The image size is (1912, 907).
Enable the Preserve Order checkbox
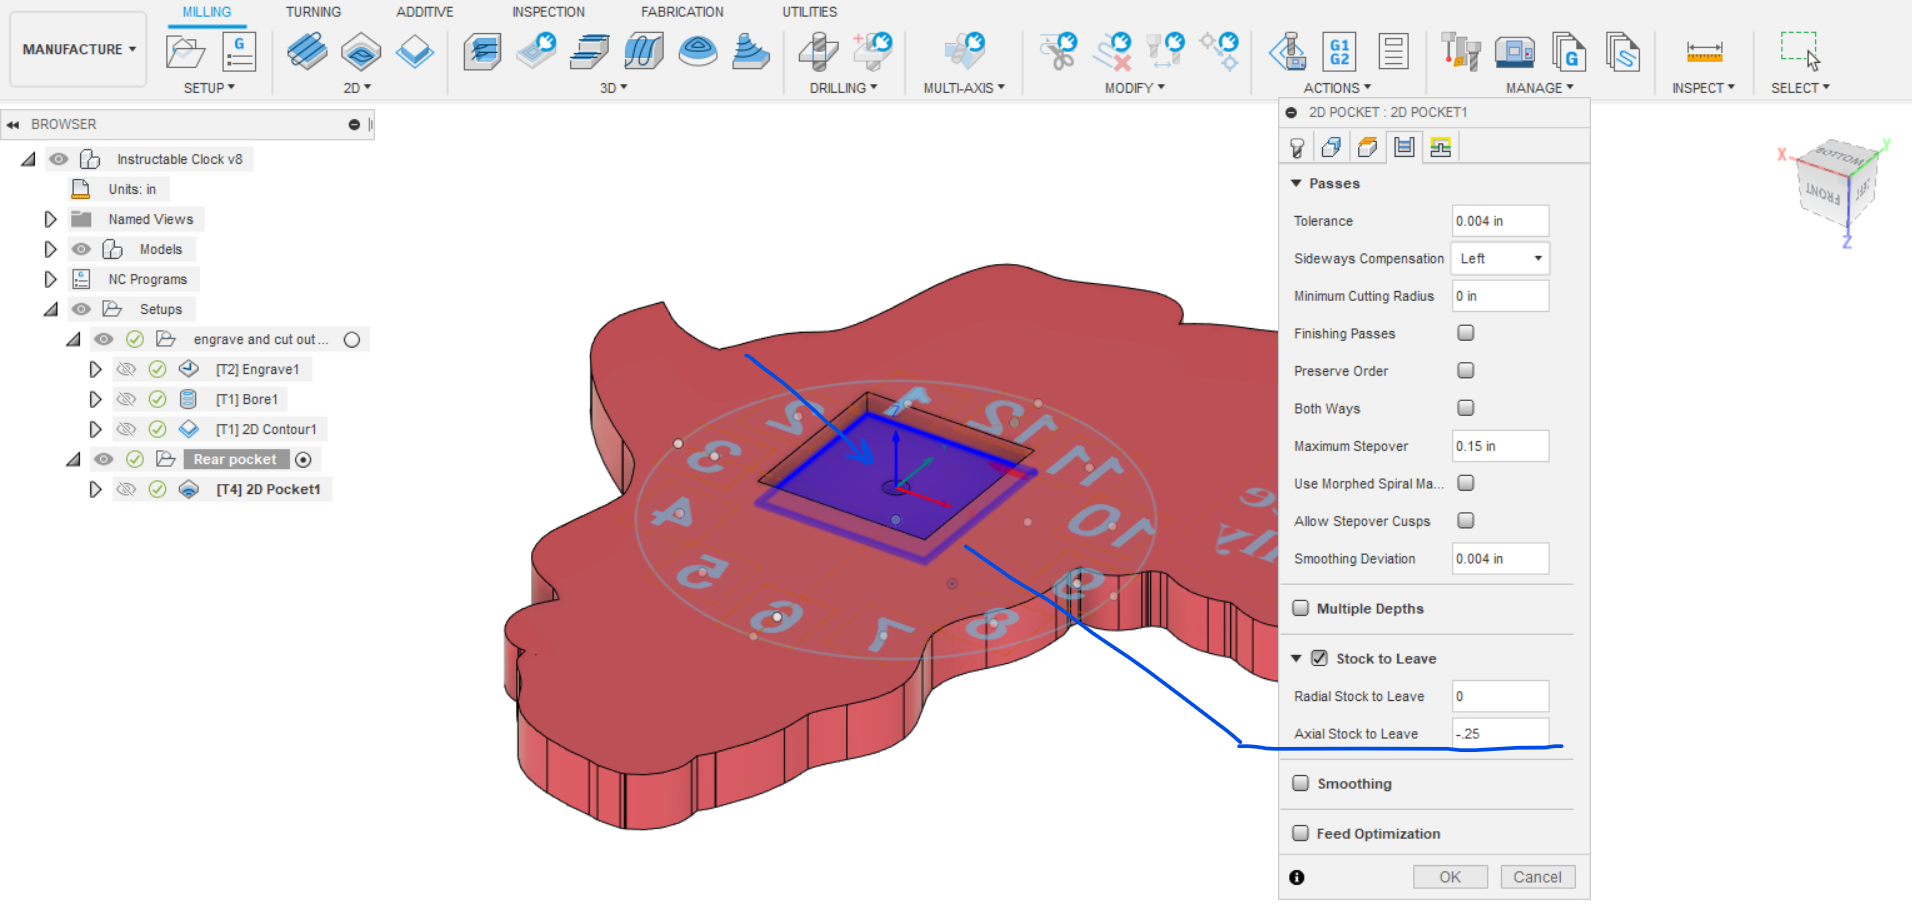pyautogui.click(x=1466, y=370)
